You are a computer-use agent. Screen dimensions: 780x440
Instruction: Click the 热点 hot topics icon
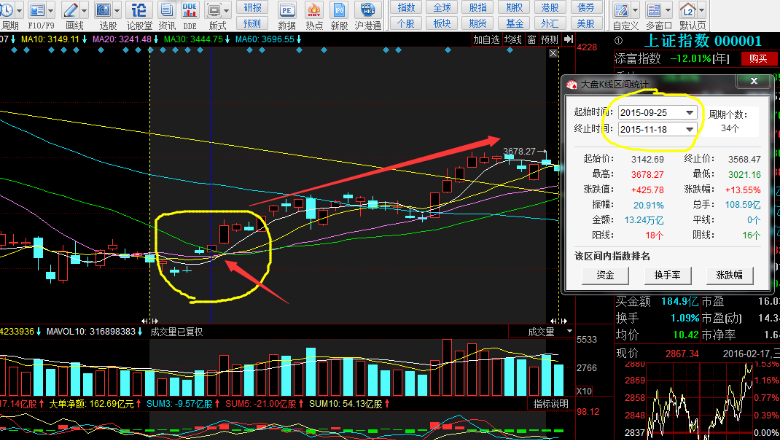(314, 14)
